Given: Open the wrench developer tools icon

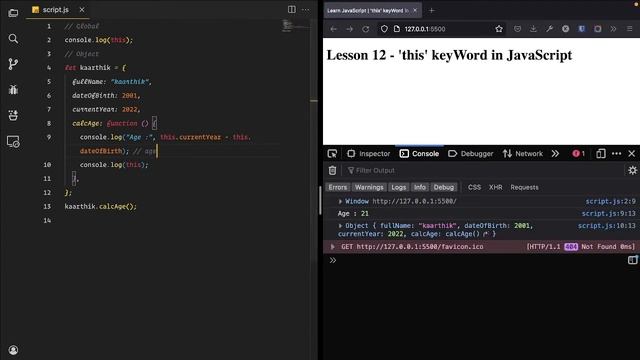Looking at the screenshot, I should point(549,29).
